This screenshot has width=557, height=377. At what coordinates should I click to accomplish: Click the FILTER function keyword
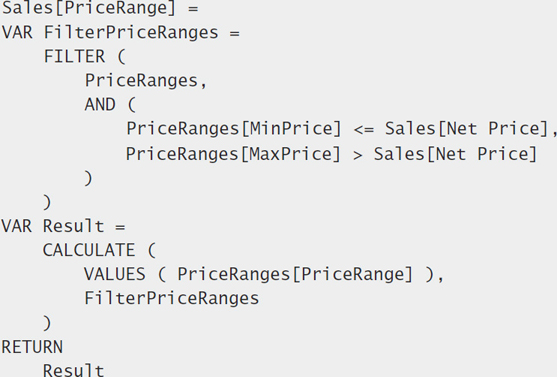[x=74, y=56]
